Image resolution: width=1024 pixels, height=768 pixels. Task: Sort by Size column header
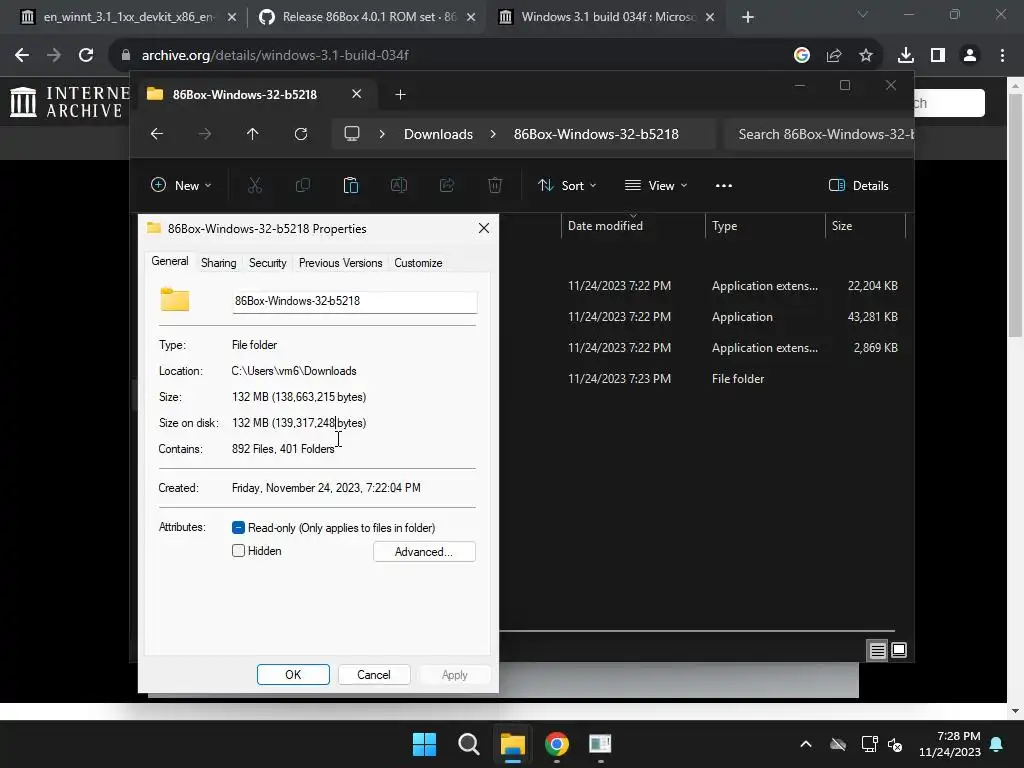(865, 225)
